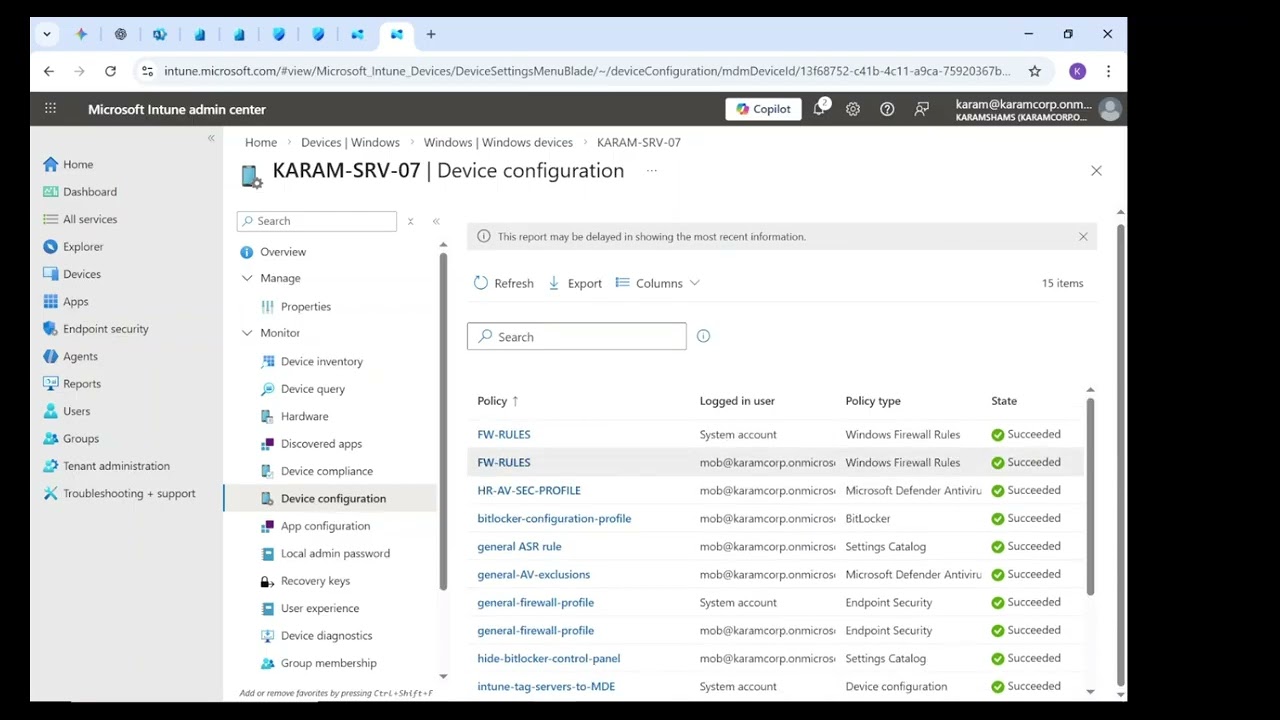Close the Device configuration blade
Viewport: 1280px width, 720px height.
pos(1096,171)
